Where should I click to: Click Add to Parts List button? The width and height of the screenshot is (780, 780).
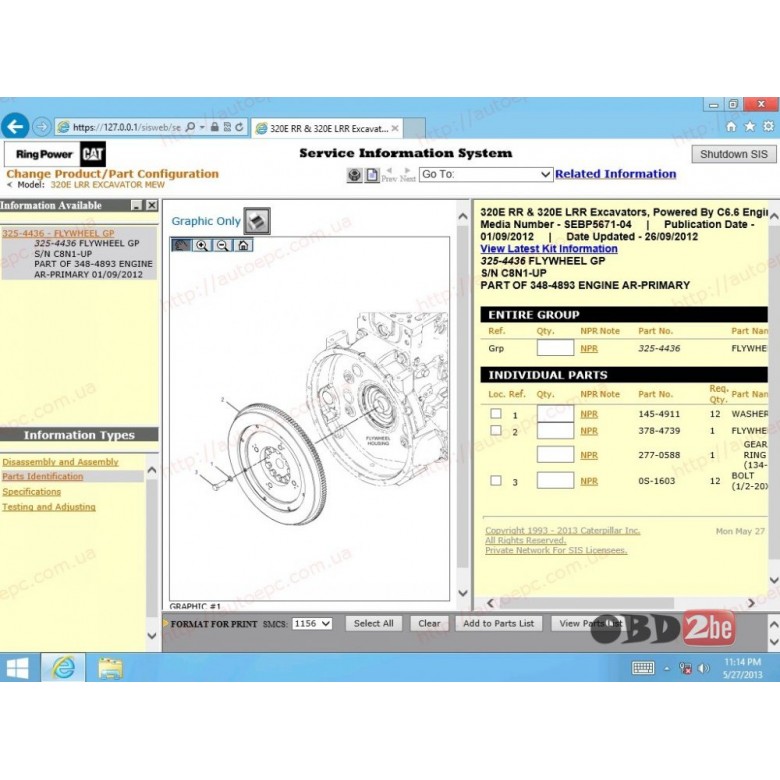[x=498, y=623]
